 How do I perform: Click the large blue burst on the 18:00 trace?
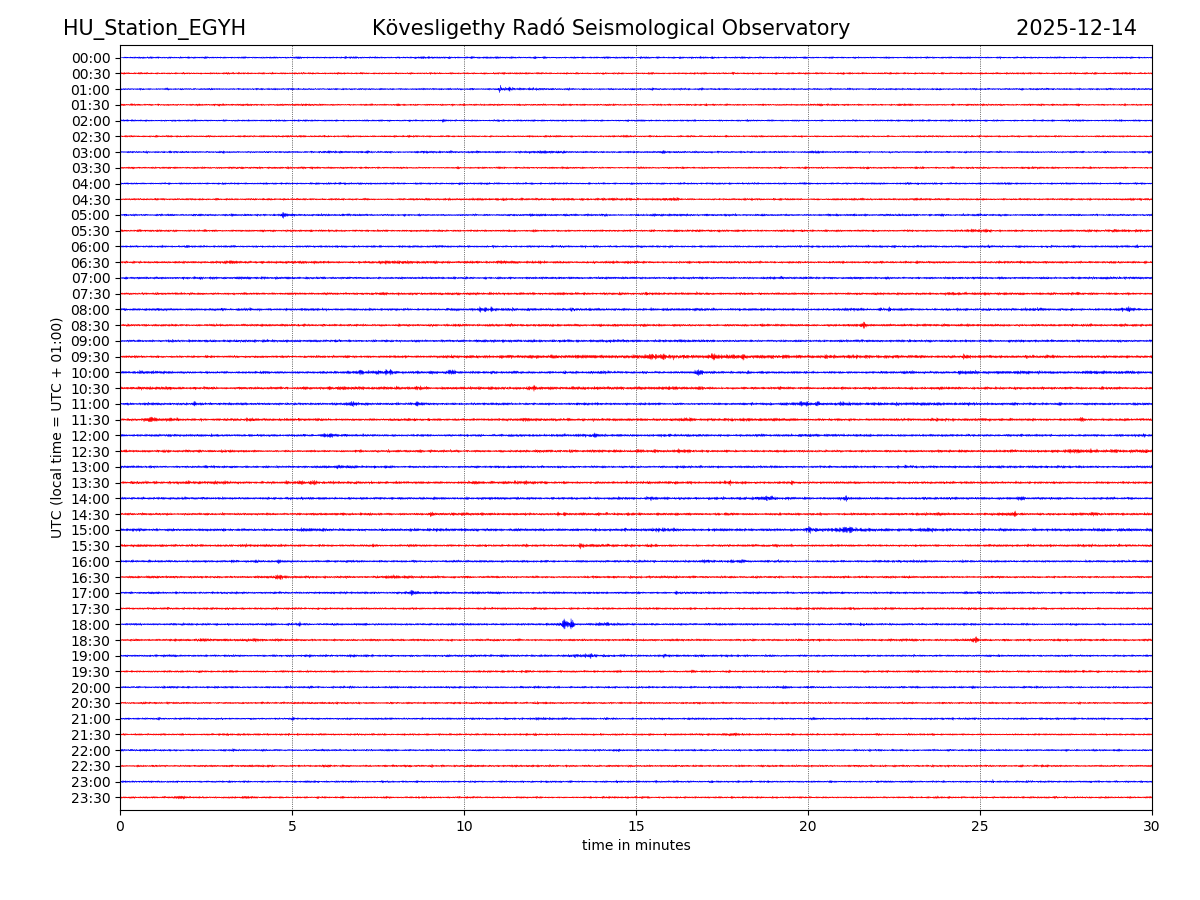567,624
